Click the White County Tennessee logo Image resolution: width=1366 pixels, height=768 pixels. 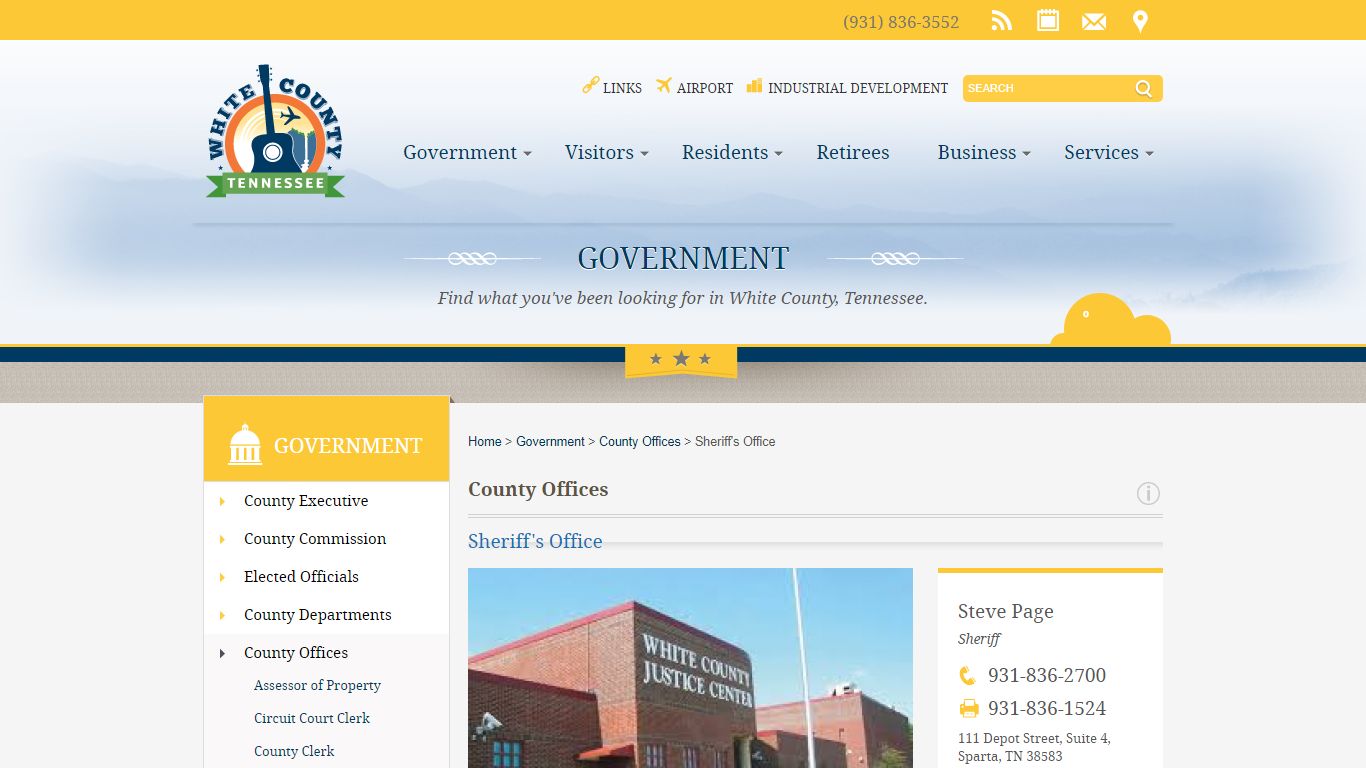click(275, 131)
